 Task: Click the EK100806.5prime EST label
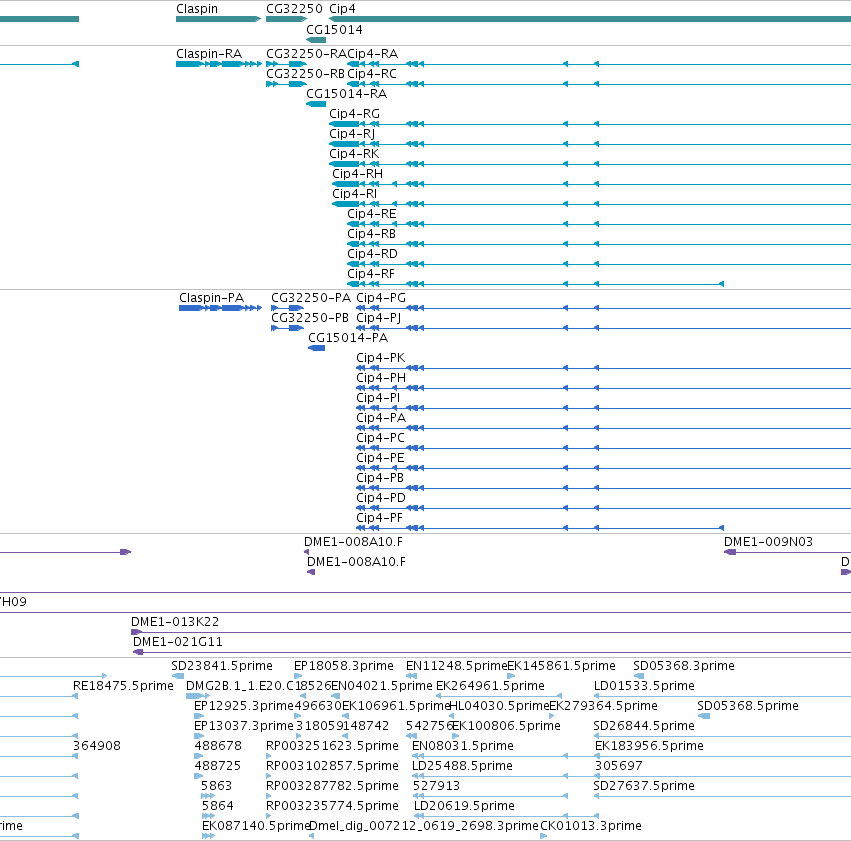click(506, 726)
